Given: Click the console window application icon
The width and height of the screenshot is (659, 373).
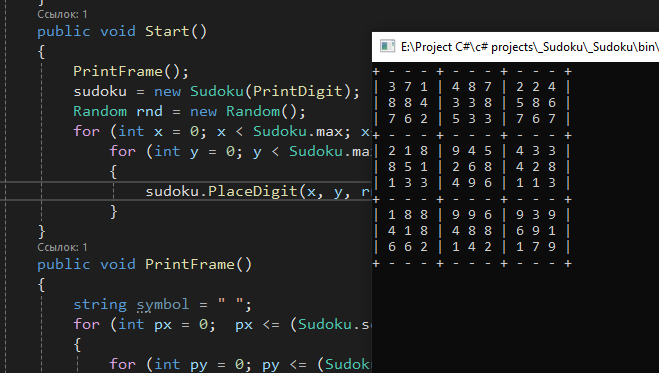Looking at the screenshot, I should (x=387, y=46).
